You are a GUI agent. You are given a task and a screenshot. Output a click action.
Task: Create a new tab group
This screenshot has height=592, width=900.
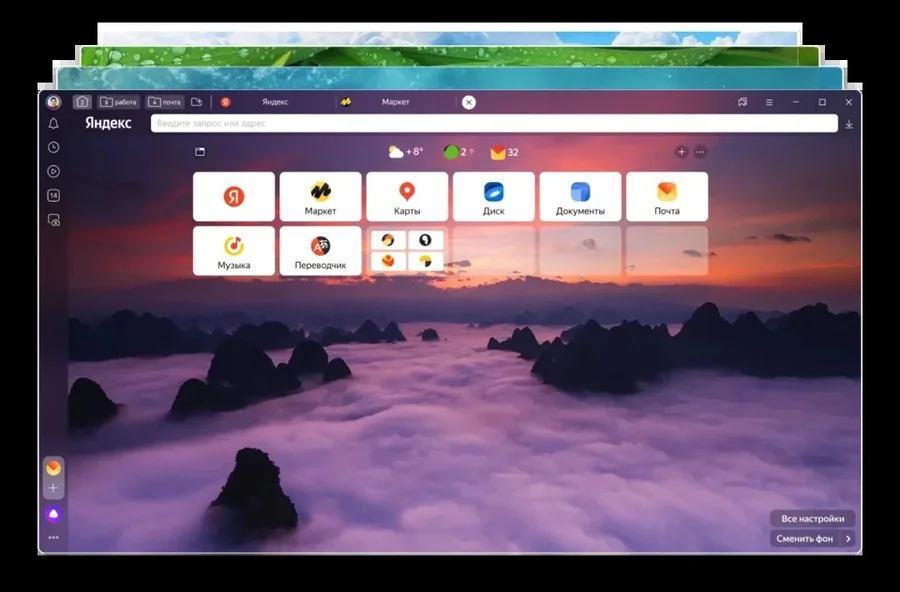[196, 102]
